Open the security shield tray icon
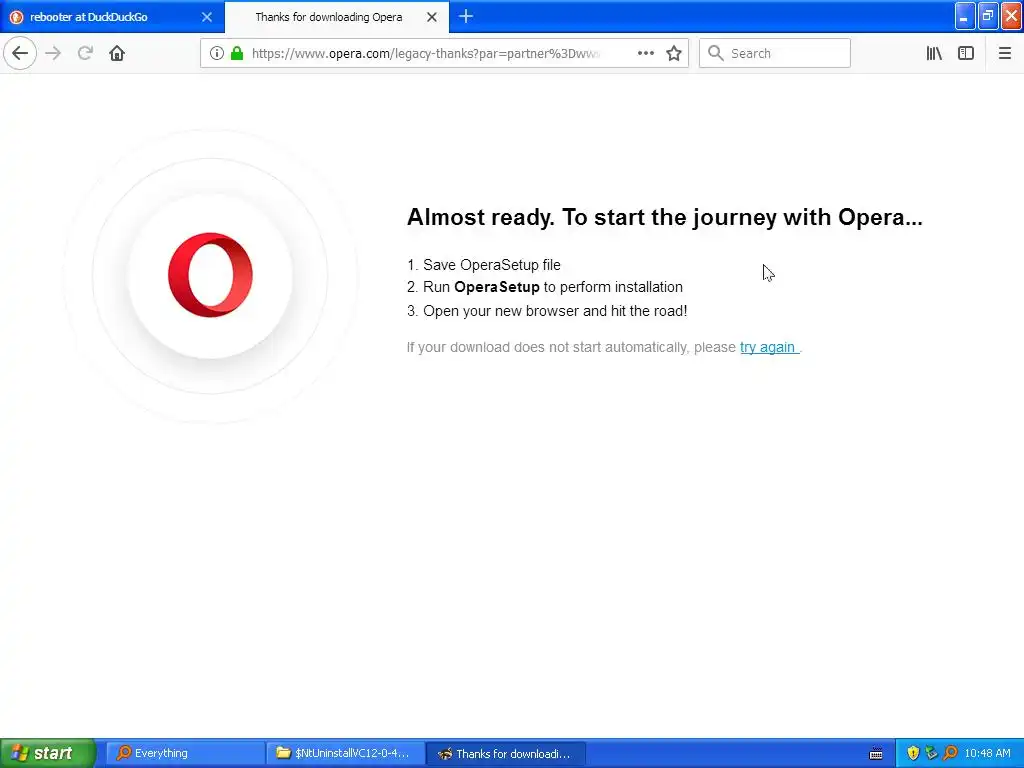This screenshot has width=1024, height=768. [x=913, y=753]
